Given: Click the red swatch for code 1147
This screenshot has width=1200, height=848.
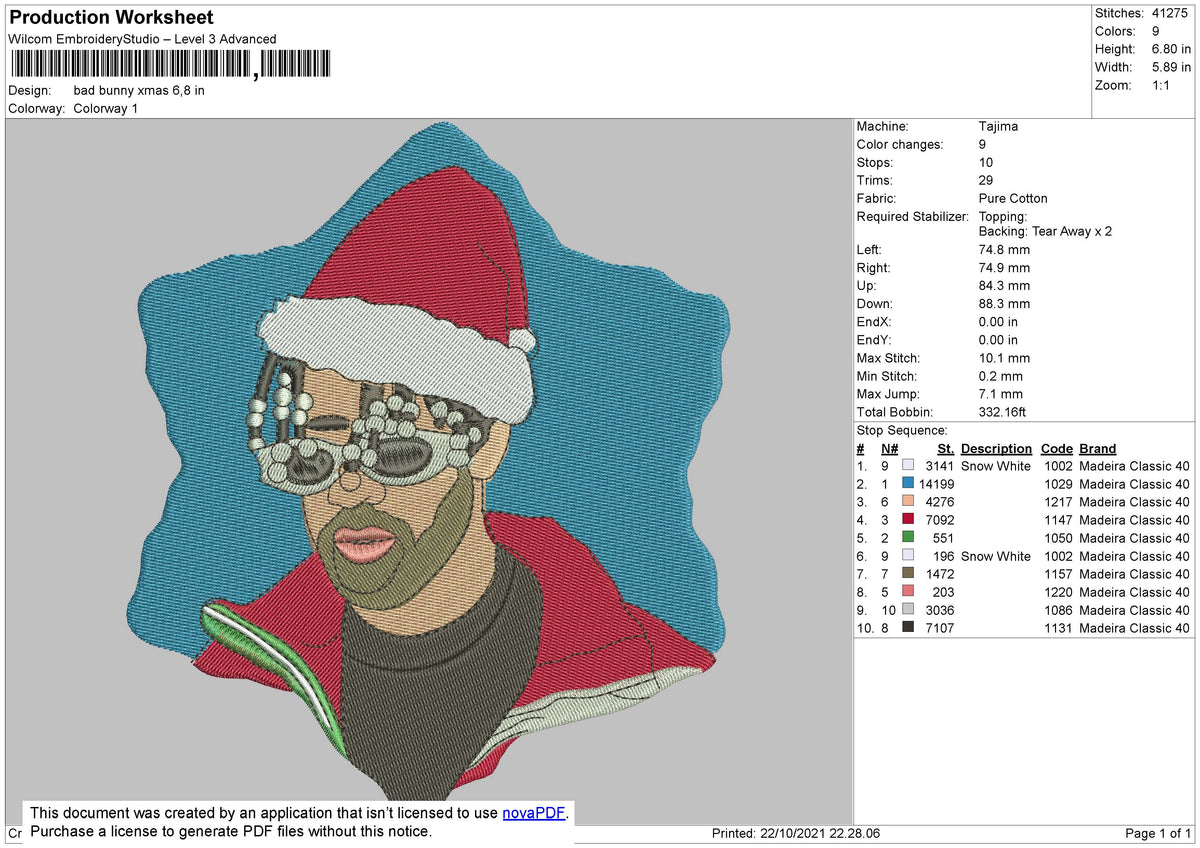Looking at the screenshot, I should coord(908,520).
